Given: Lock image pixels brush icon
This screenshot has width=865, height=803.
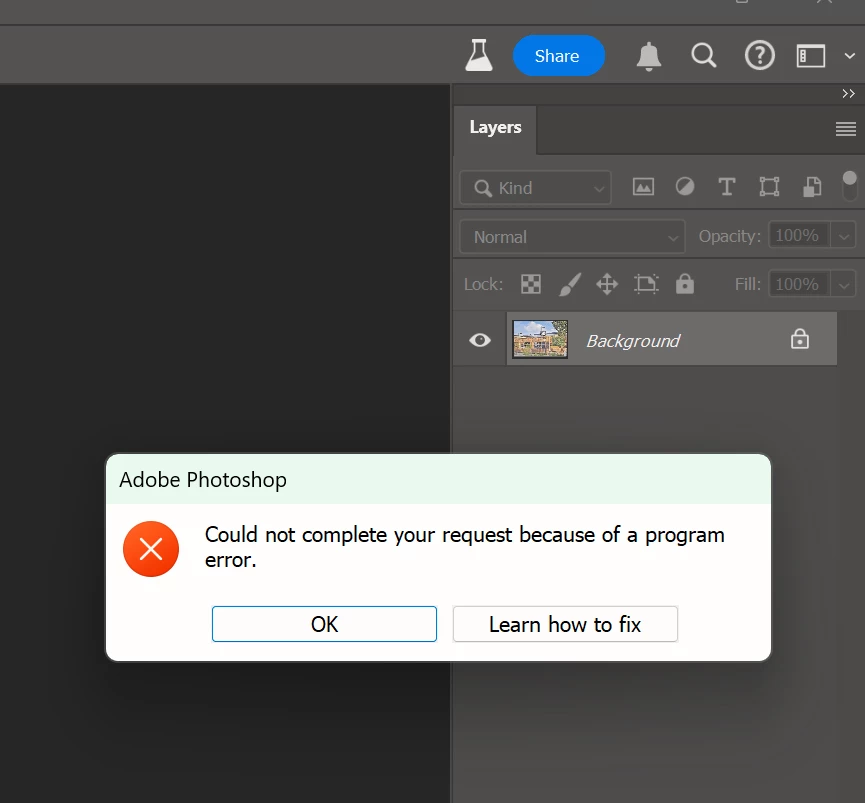Looking at the screenshot, I should (569, 284).
